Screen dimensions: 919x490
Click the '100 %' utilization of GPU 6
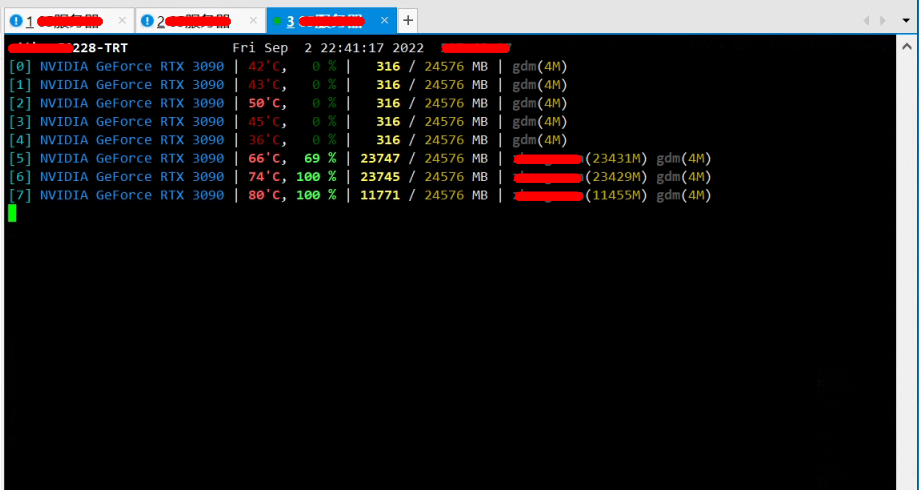click(316, 176)
